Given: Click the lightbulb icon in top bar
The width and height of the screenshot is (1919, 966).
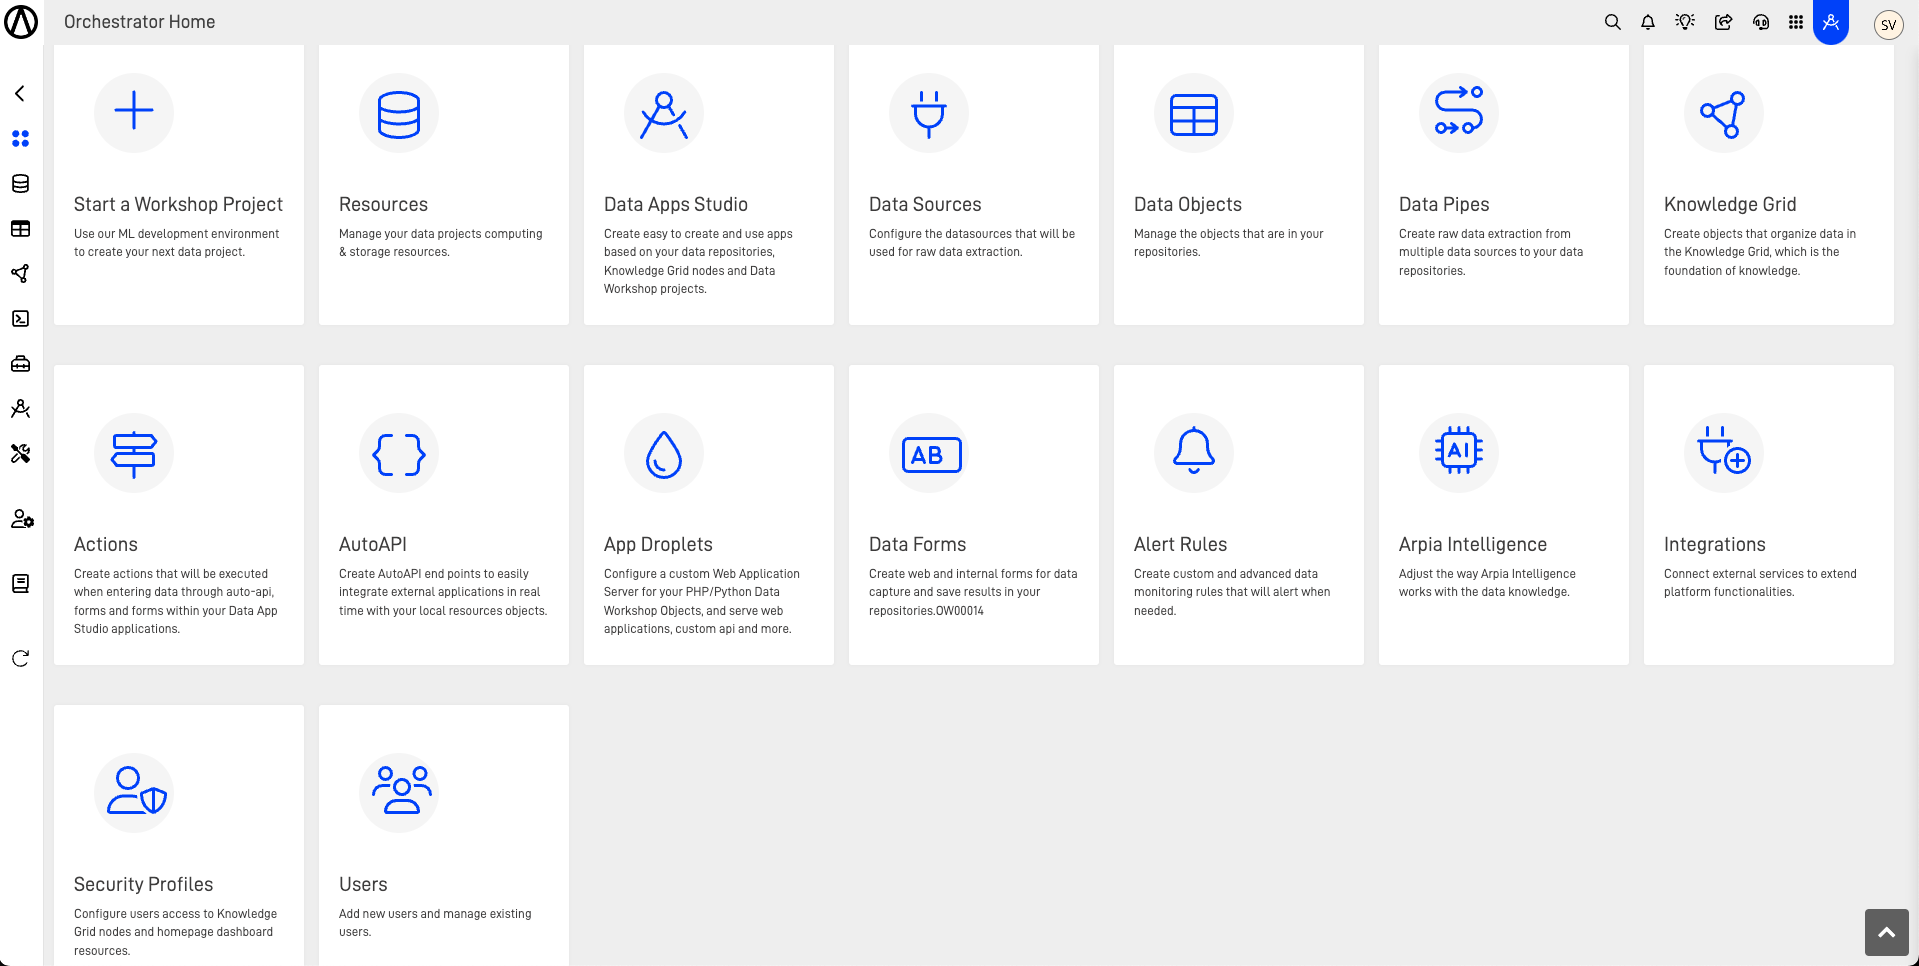Looking at the screenshot, I should (1685, 22).
